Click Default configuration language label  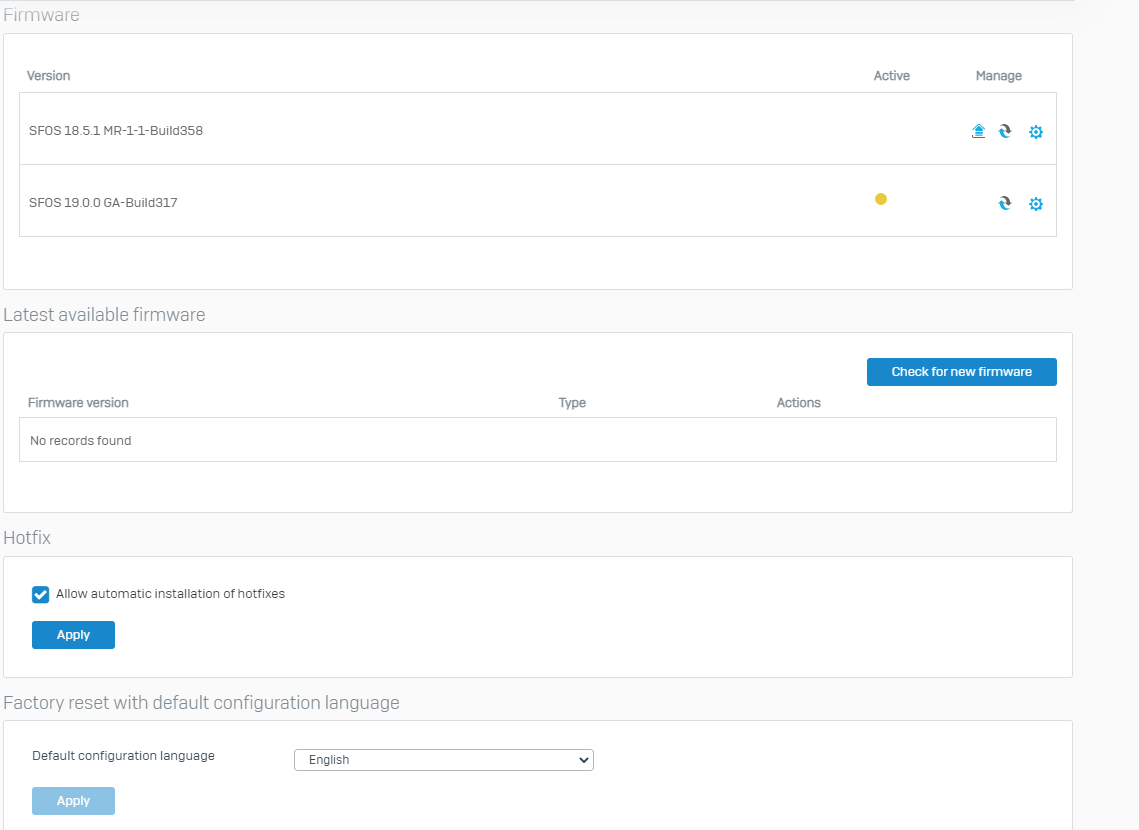click(x=123, y=756)
